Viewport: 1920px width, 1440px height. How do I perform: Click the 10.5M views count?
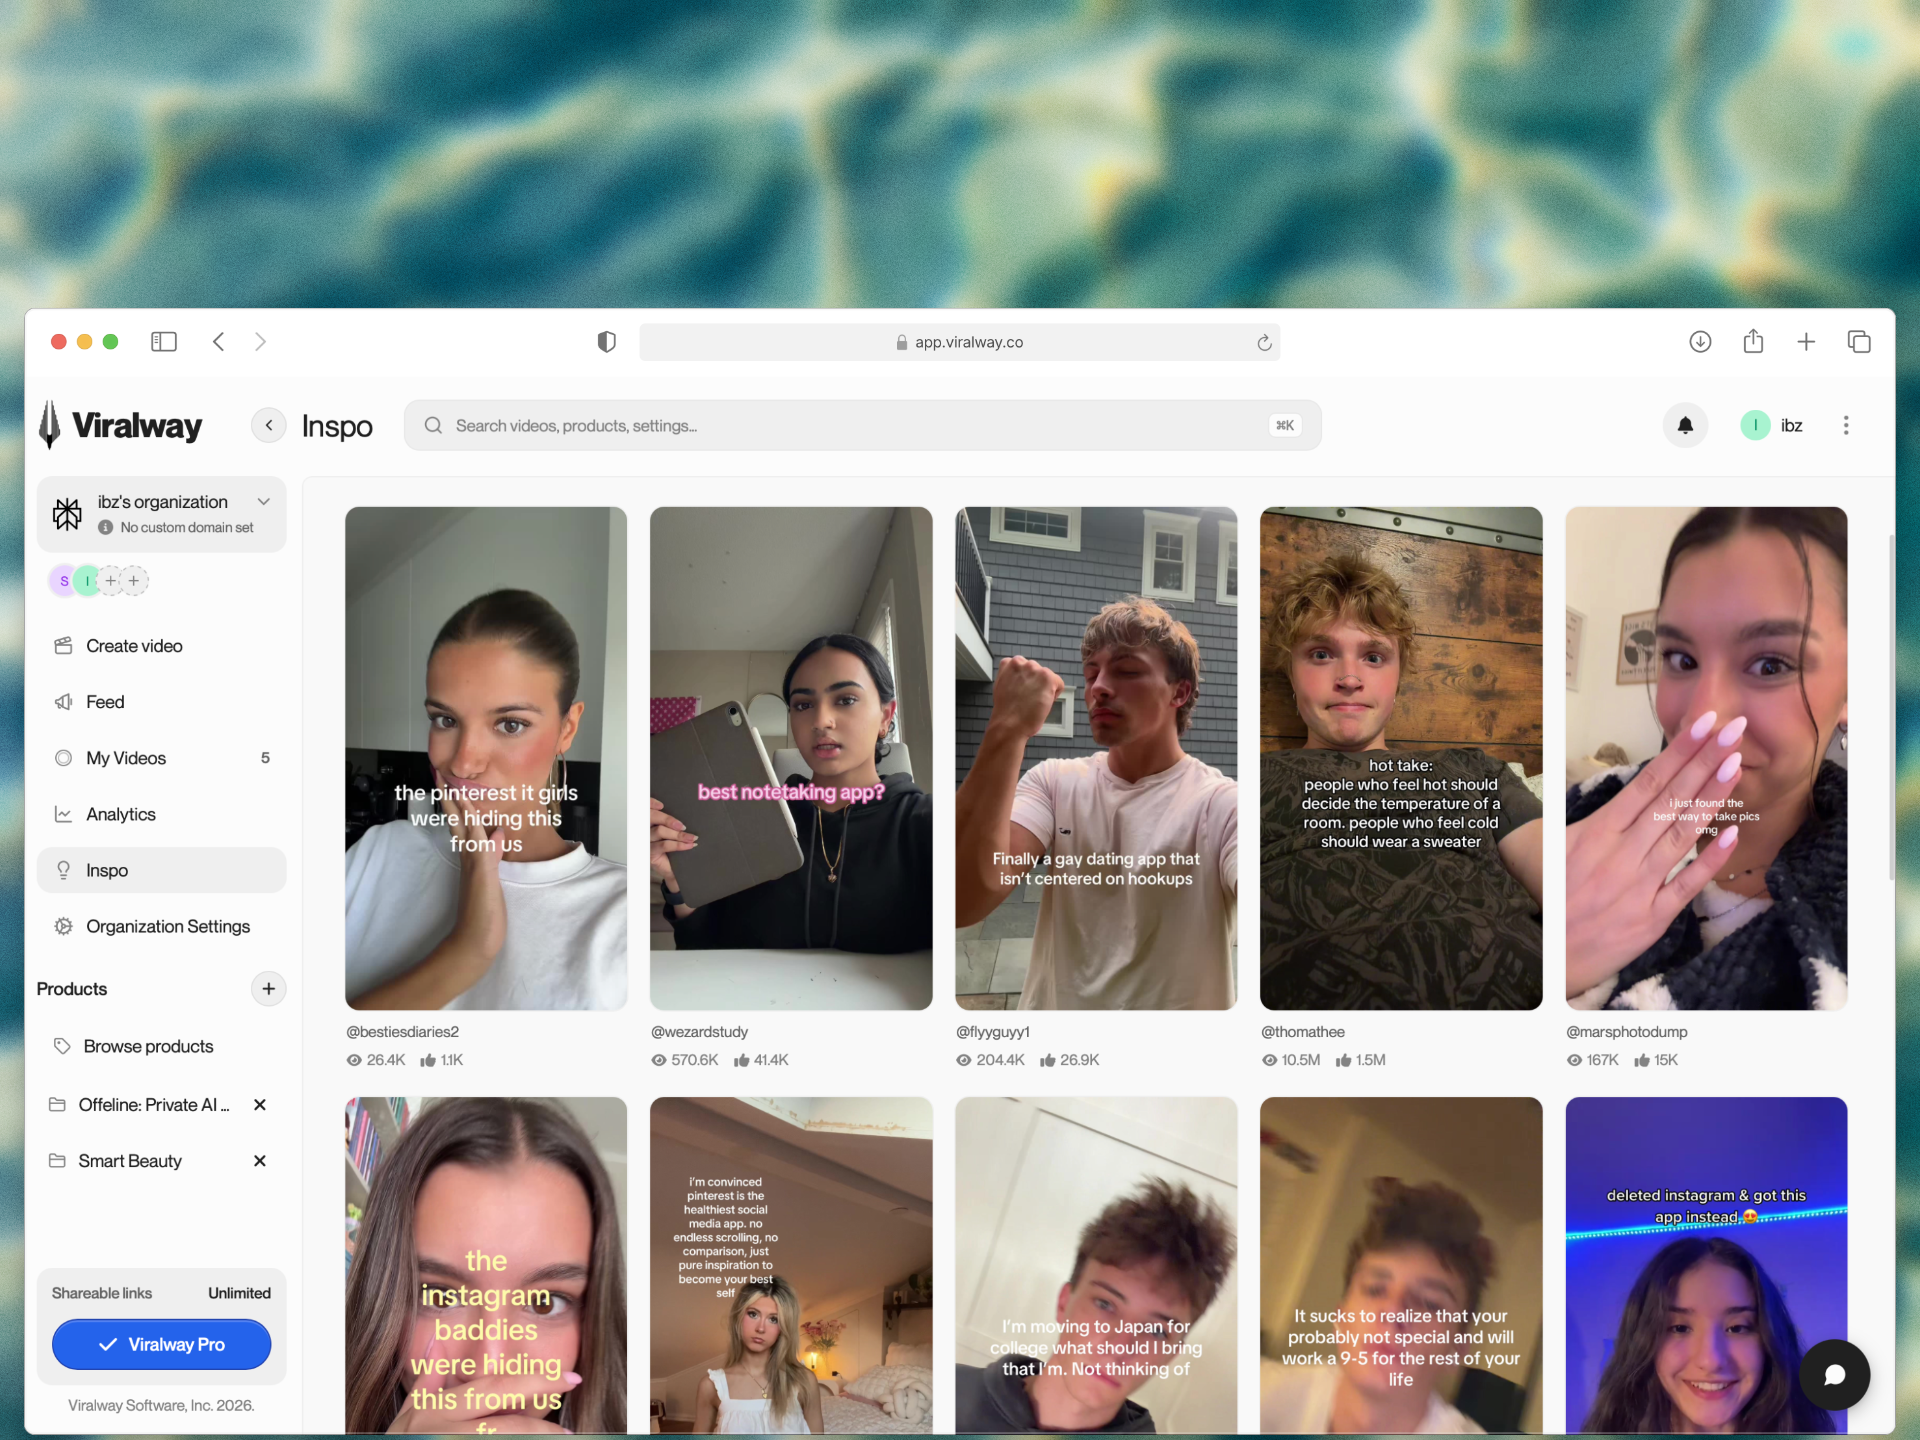pyautogui.click(x=1291, y=1060)
